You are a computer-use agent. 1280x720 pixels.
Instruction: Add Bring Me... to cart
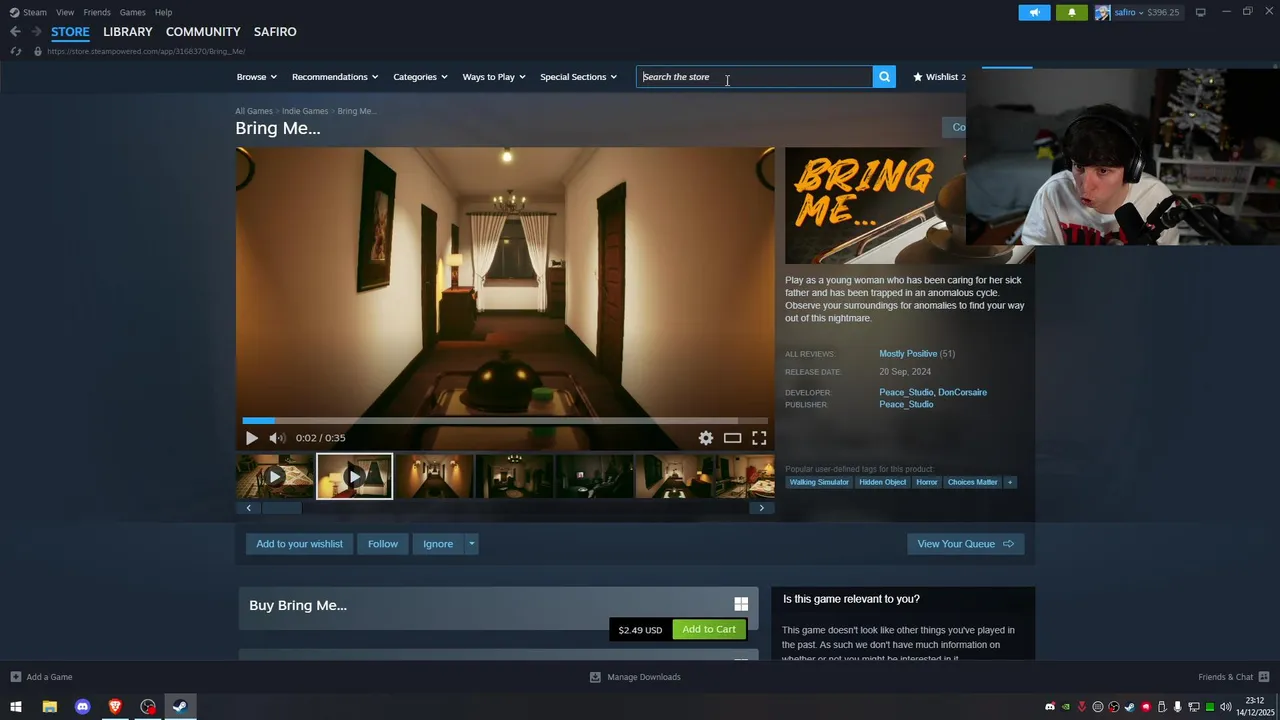pos(709,629)
